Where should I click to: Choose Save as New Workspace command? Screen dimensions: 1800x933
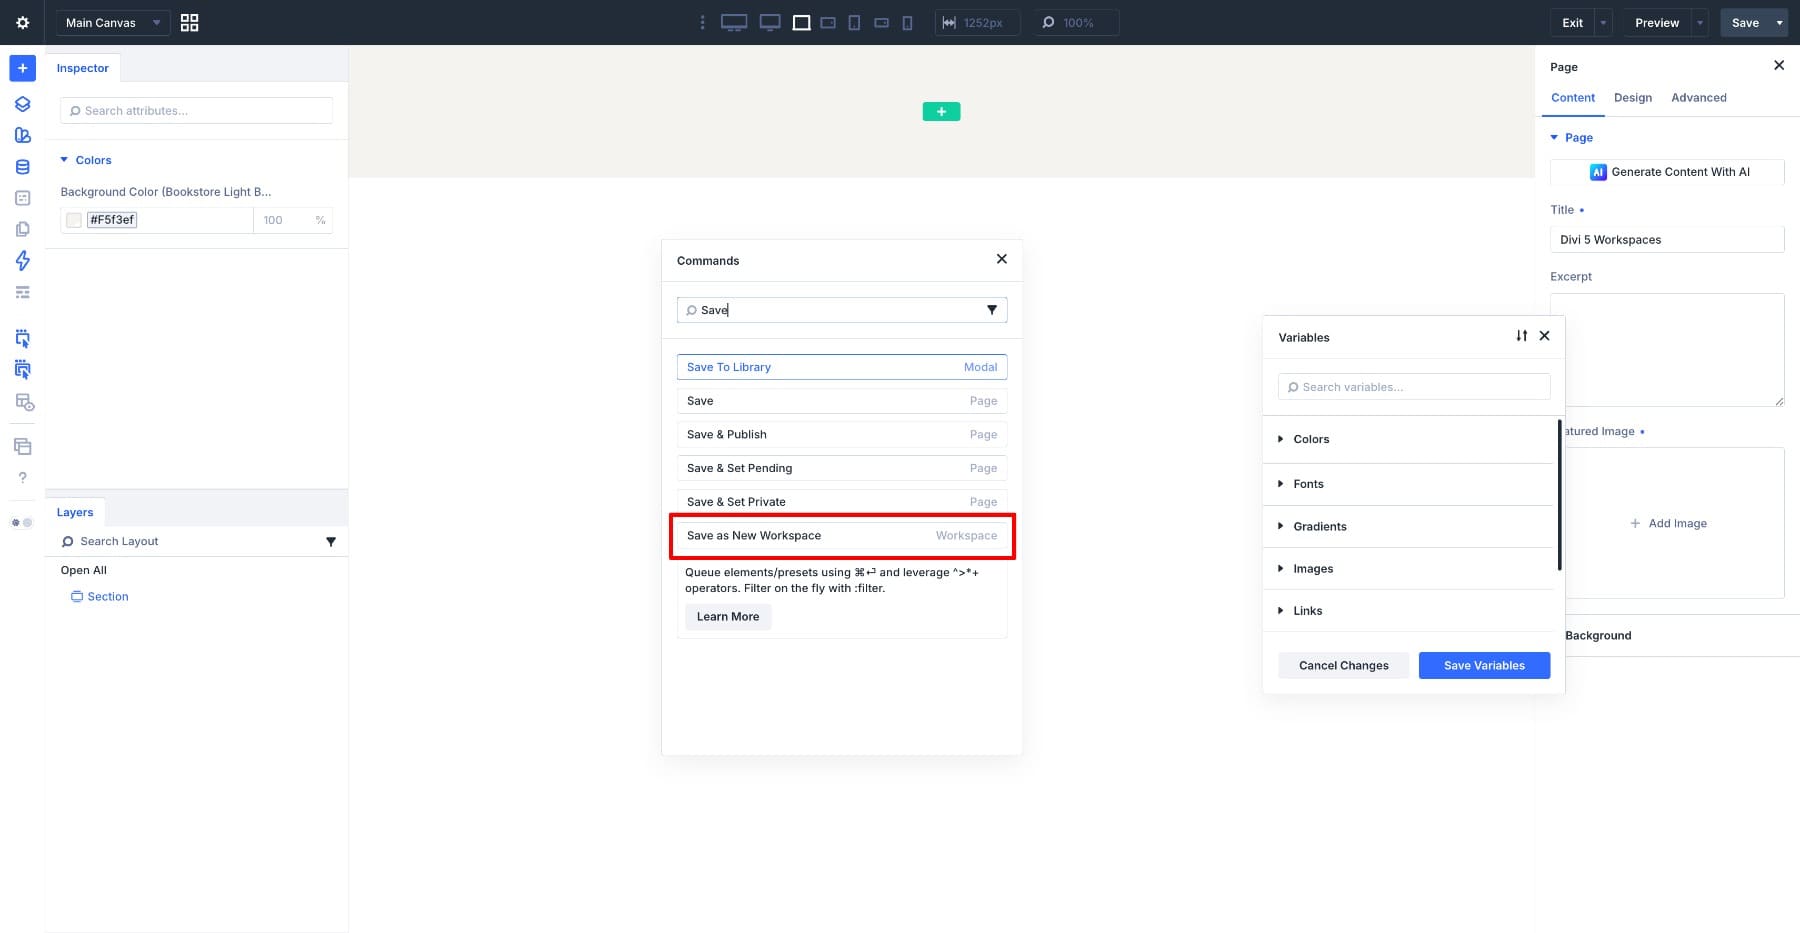tap(842, 536)
